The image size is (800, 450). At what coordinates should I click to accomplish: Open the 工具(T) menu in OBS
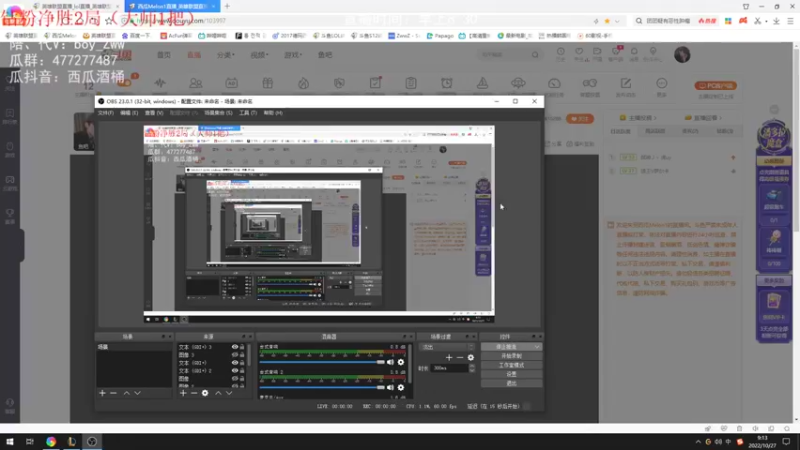pos(248,113)
